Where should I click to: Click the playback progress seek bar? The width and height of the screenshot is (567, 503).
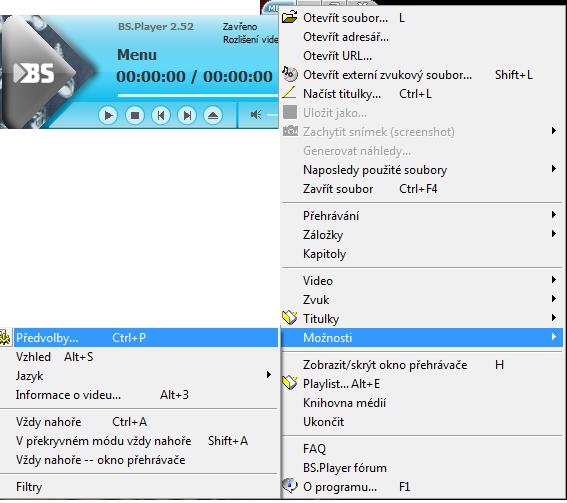(x=198, y=95)
